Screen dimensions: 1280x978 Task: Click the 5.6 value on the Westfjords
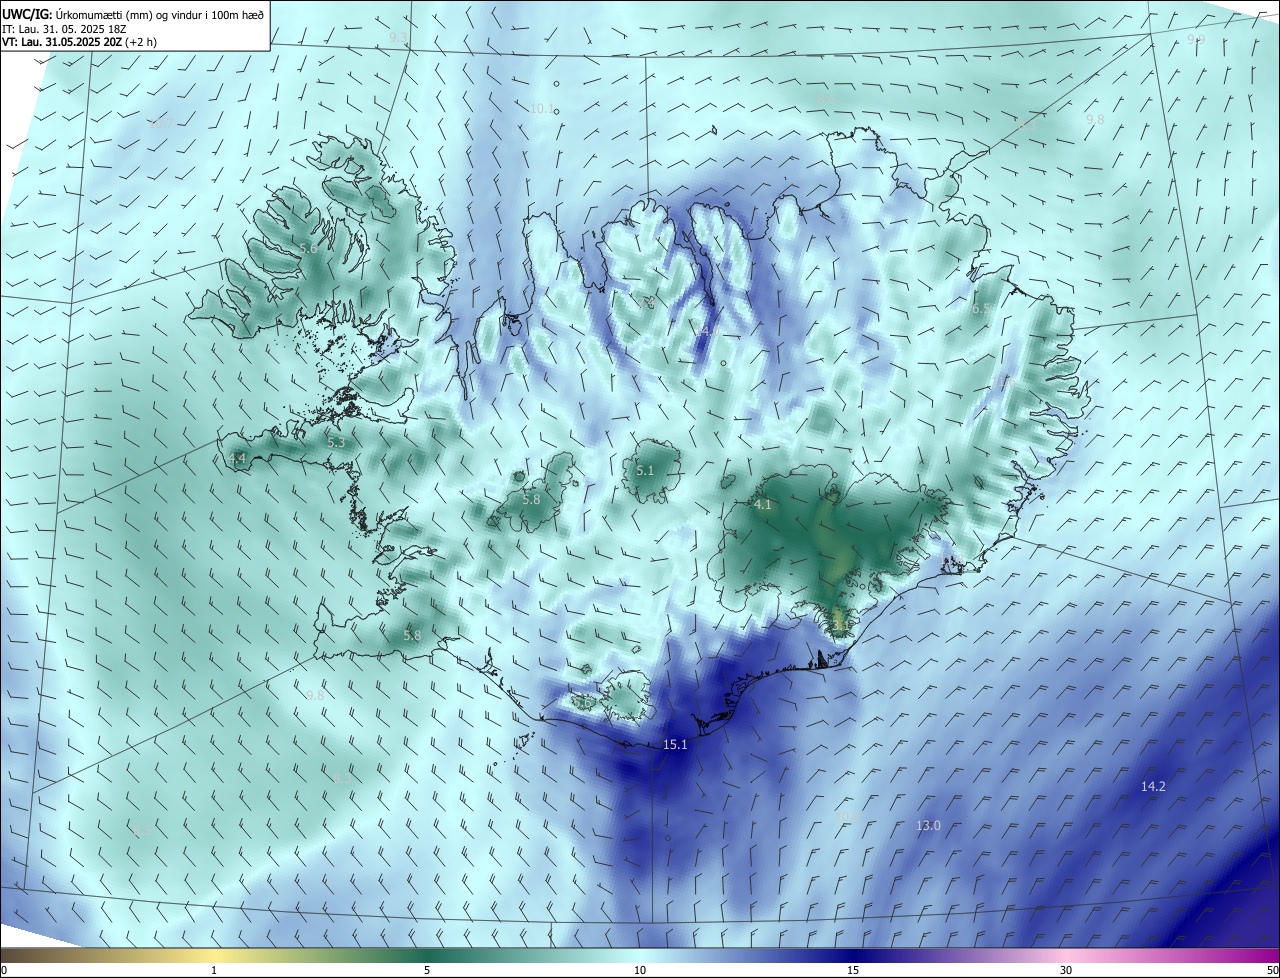308,248
